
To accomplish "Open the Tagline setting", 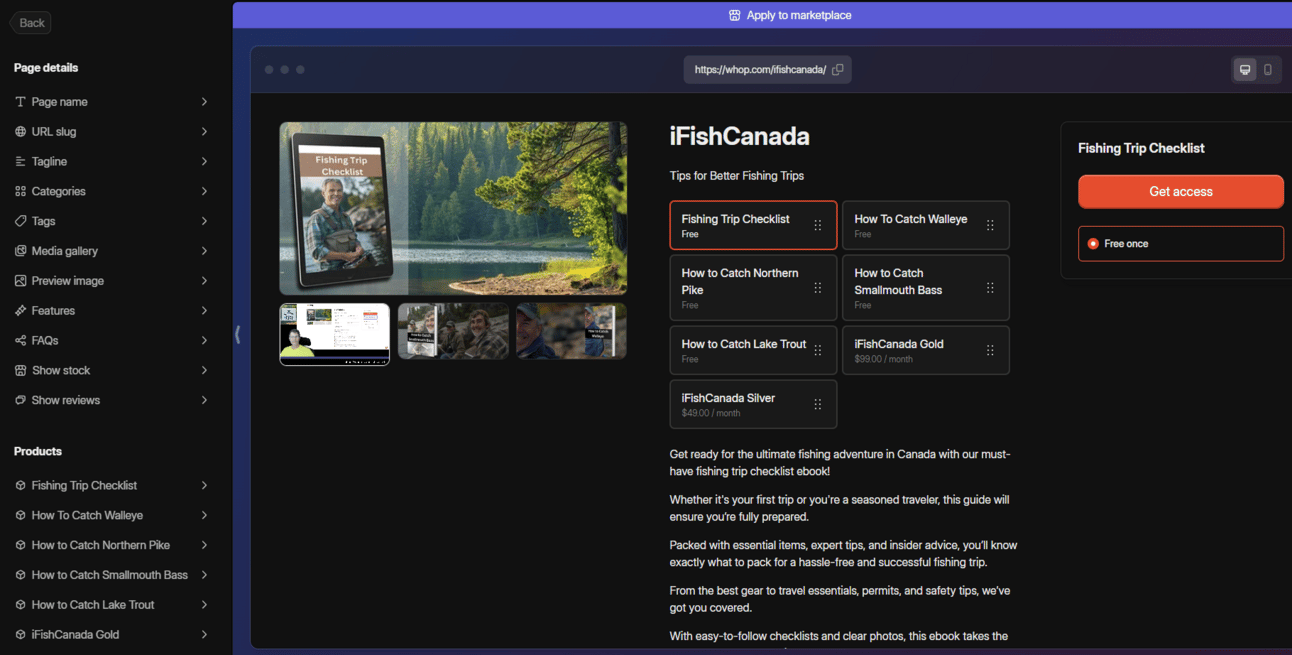I will 112,161.
